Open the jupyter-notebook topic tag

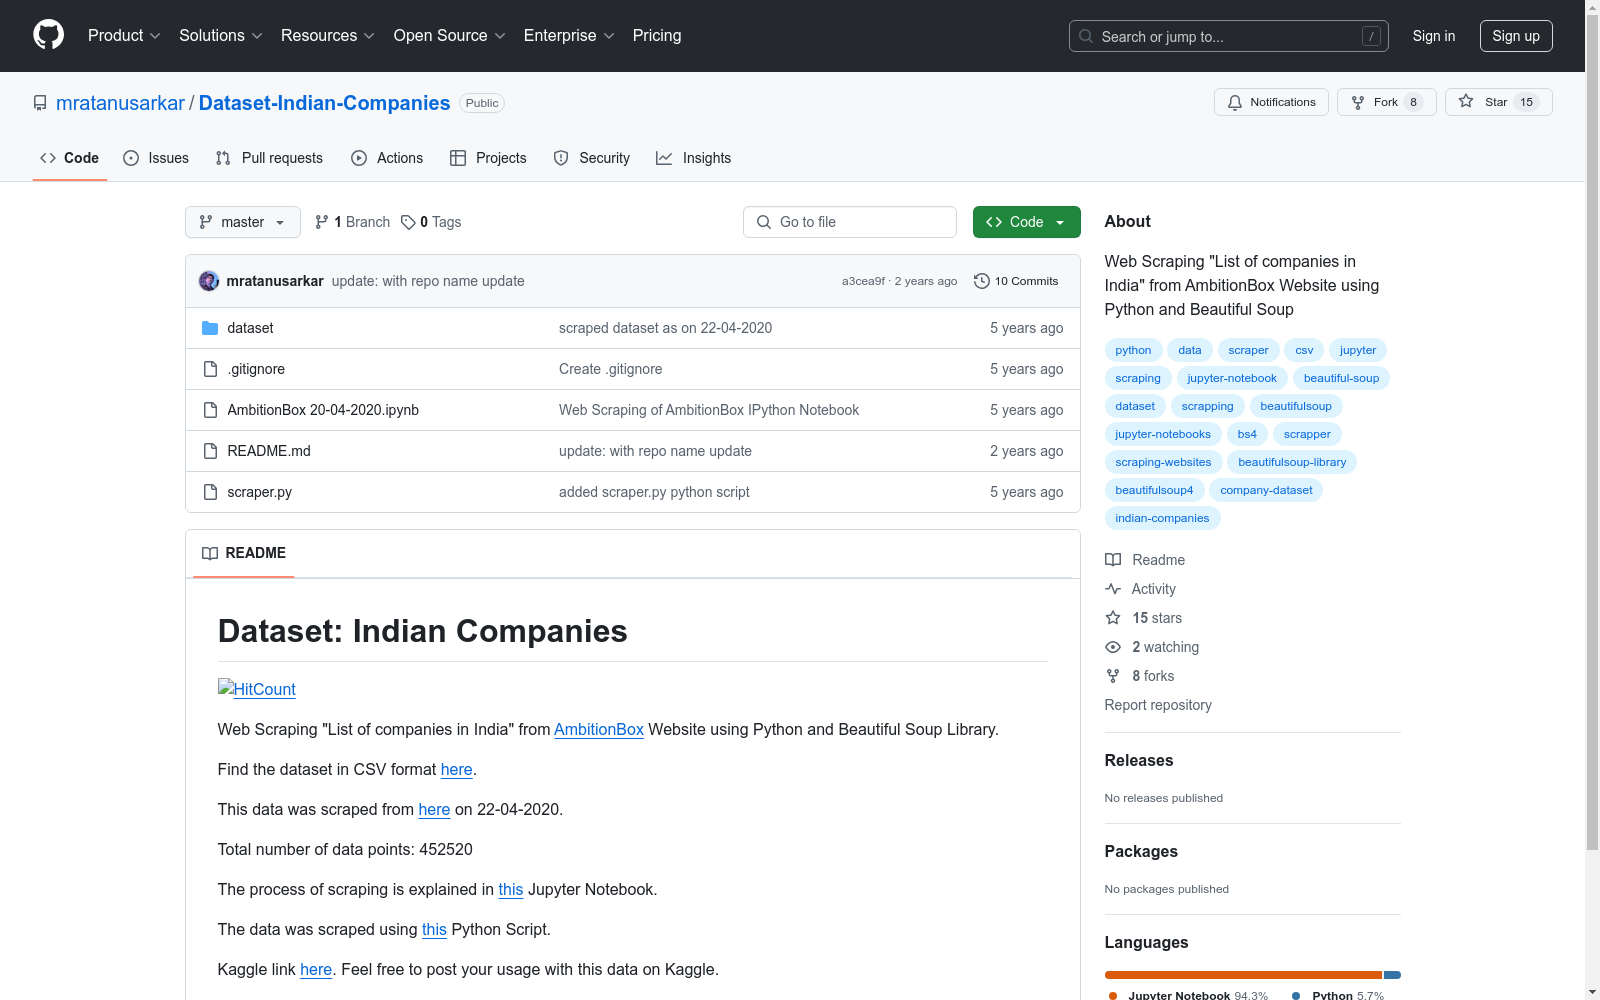[1232, 378]
